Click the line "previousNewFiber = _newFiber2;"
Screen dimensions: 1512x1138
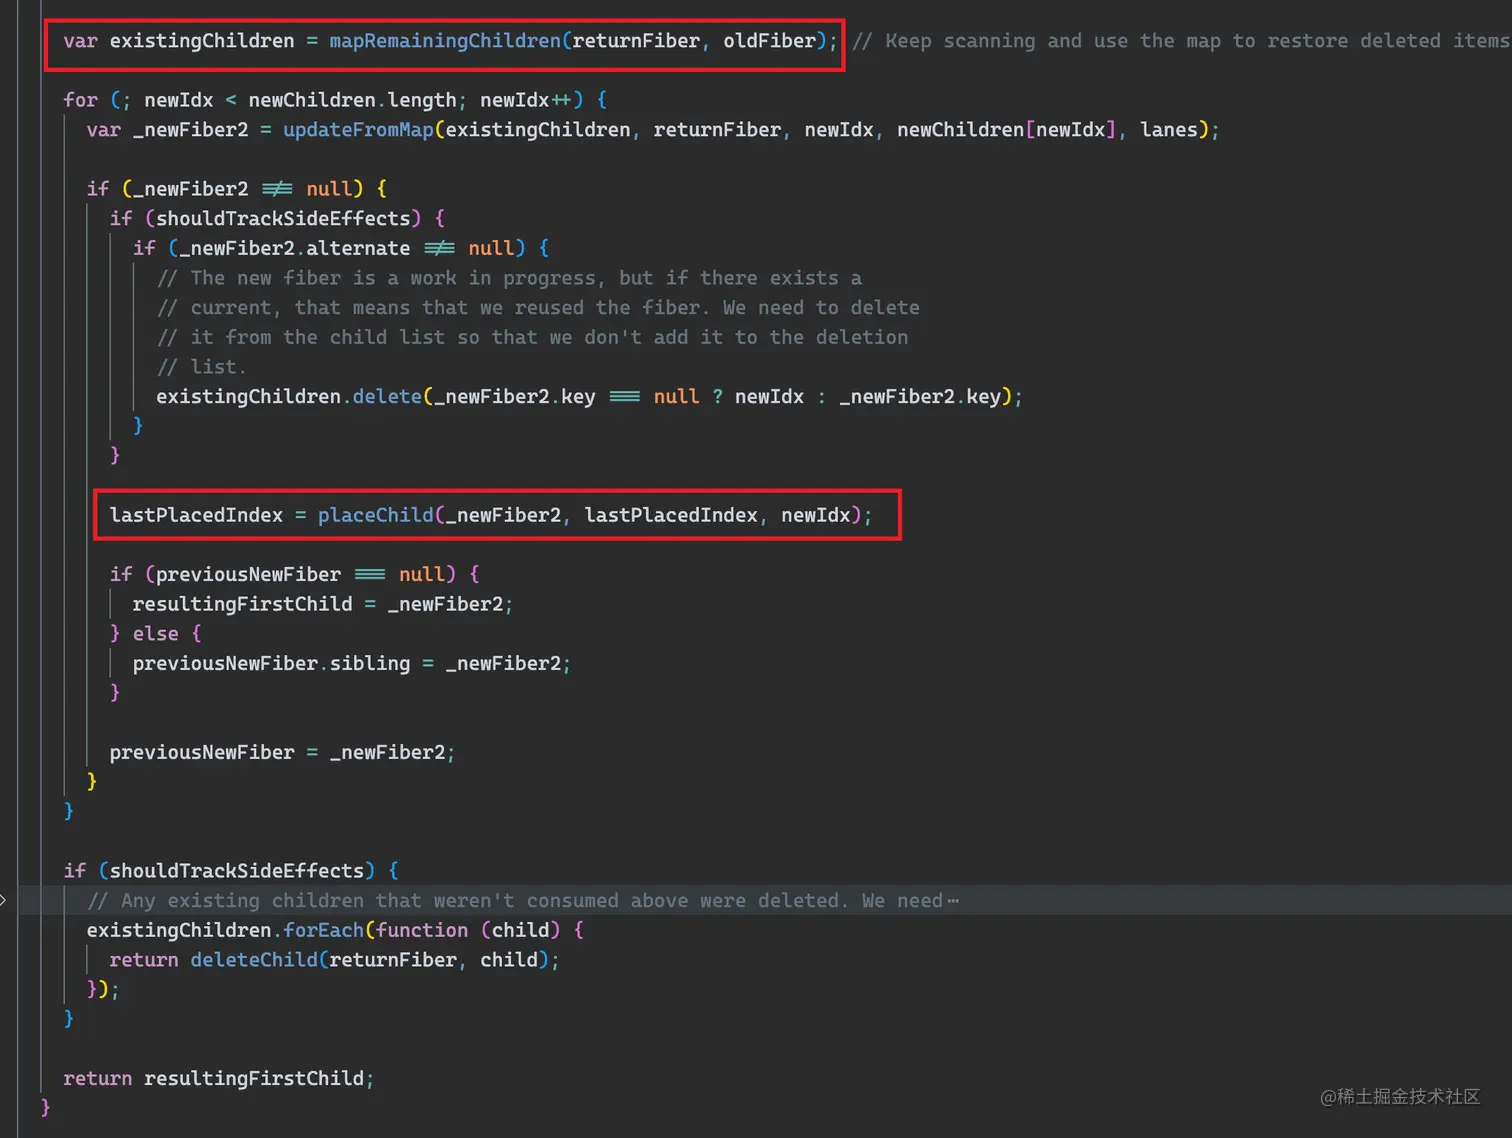pyautogui.click(x=282, y=752)
